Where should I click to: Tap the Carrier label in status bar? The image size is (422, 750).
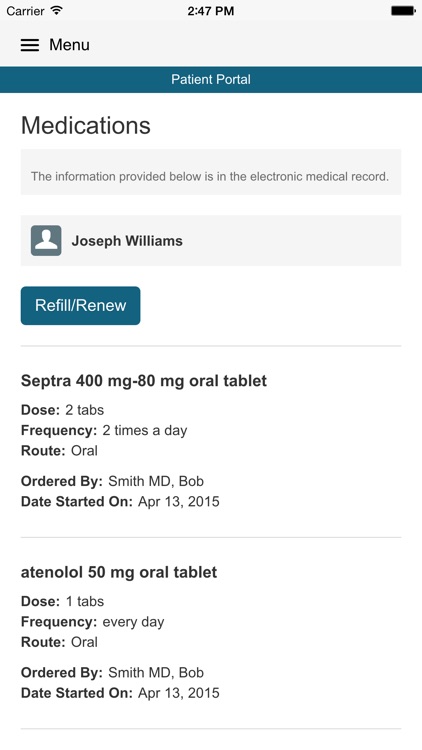[x=25, y=11]
